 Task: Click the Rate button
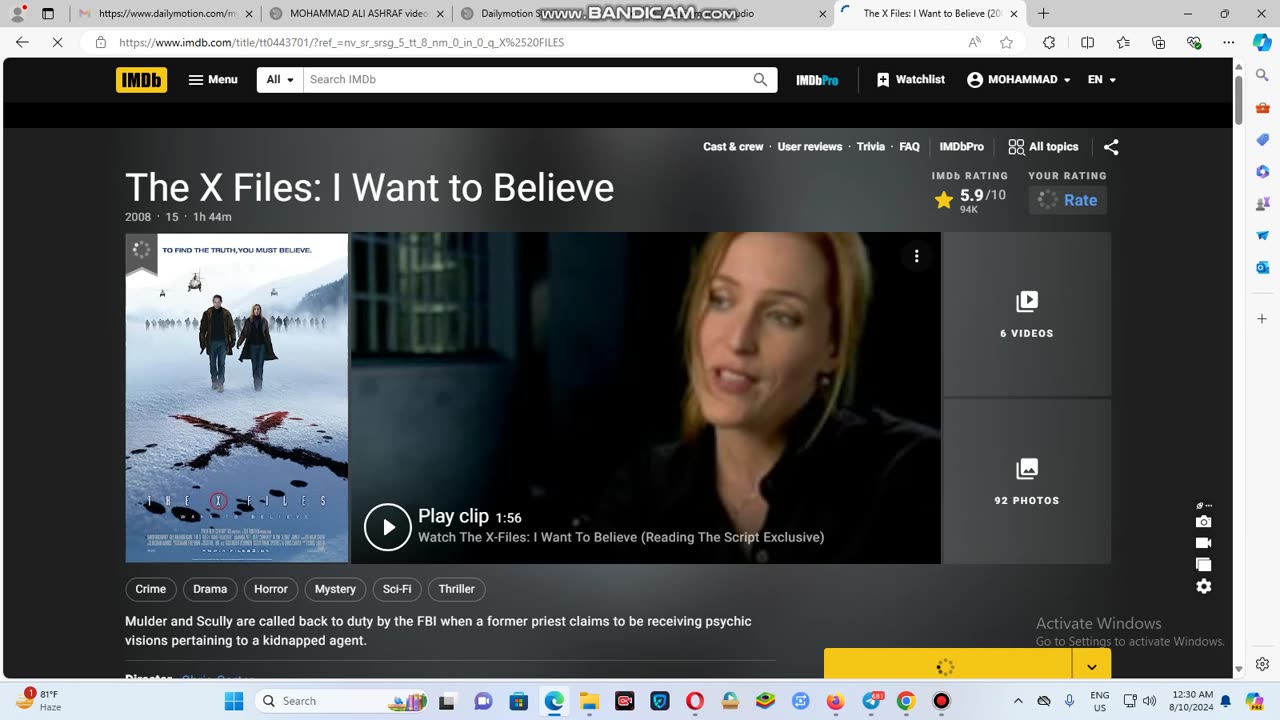pos(1068,200)
